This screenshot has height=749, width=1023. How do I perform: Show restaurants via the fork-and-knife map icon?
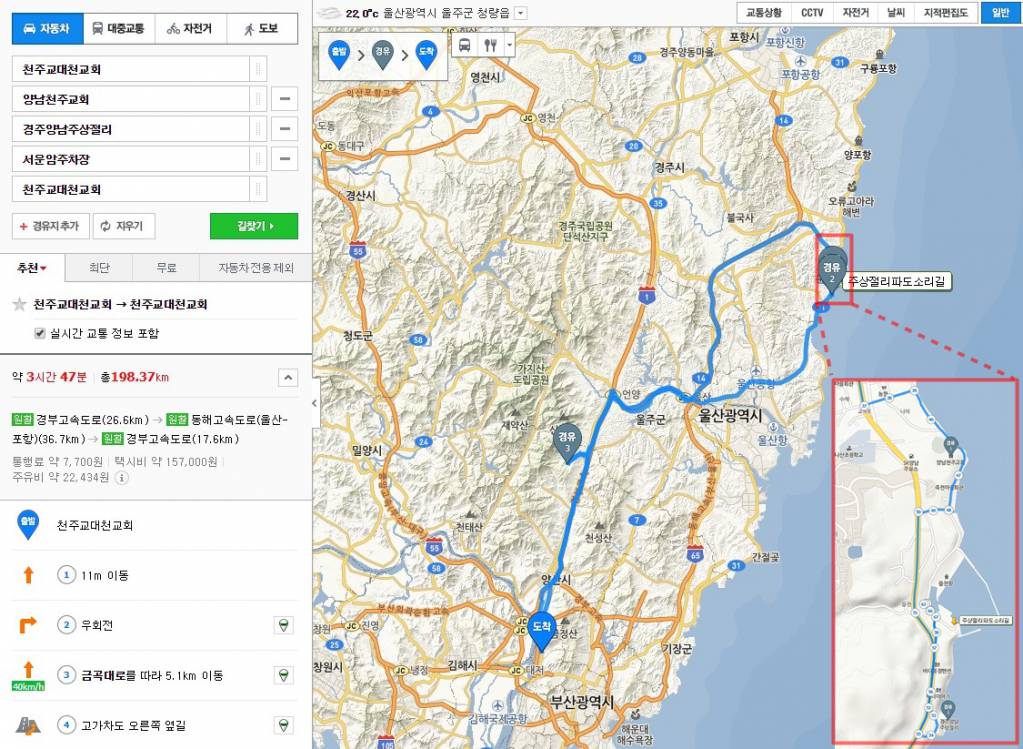pyautogui.click(x=490, y=44)
